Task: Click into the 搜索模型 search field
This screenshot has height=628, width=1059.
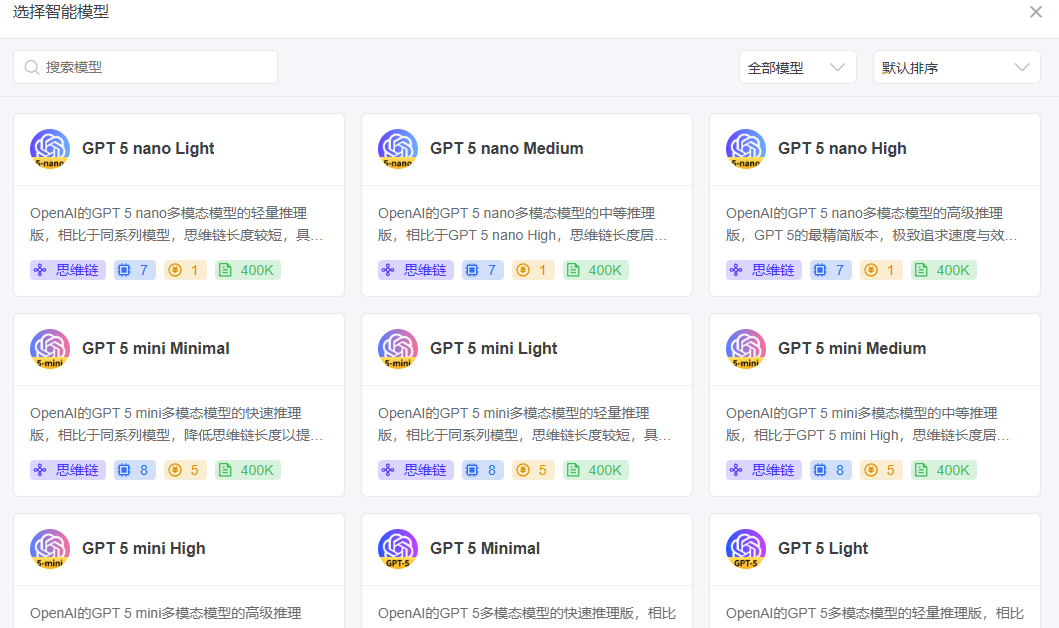Action: (145, 67)
